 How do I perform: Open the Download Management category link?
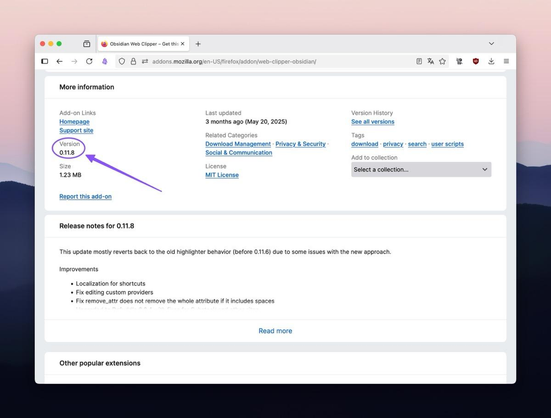pyautogui.click(x=238, y=144)
